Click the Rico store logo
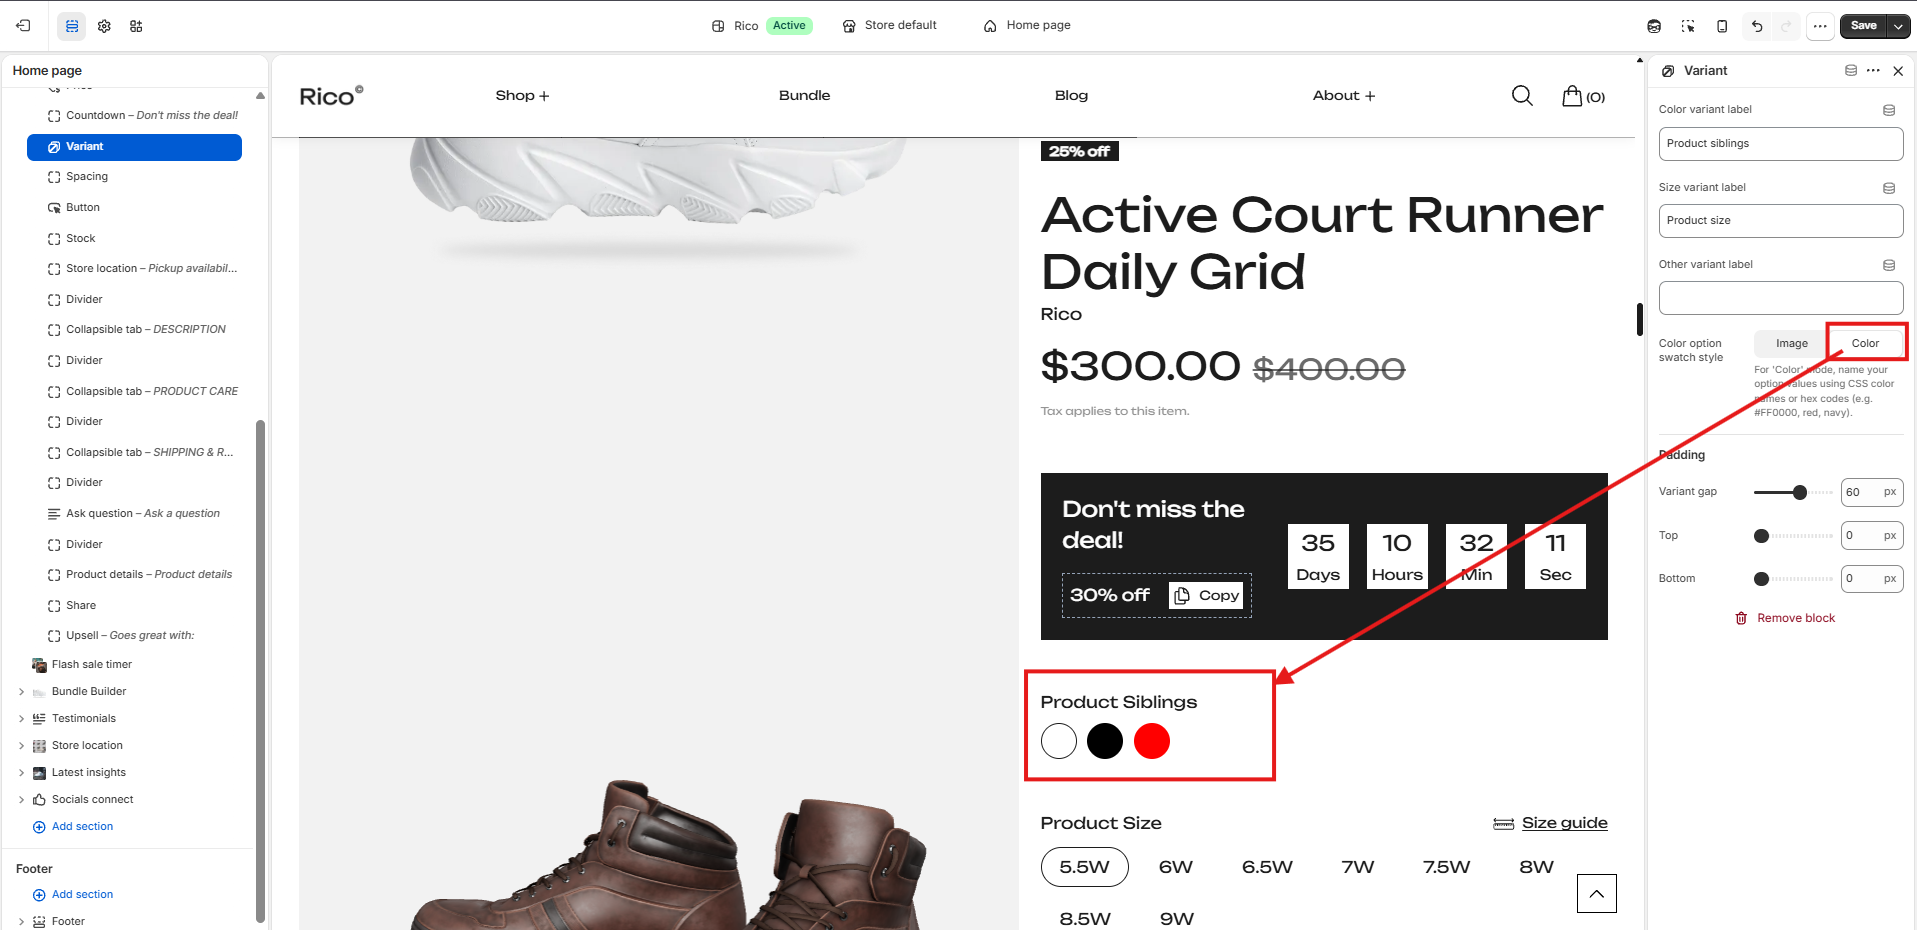Viewport: 1917px width, 930px height. [x=331, y=96]
